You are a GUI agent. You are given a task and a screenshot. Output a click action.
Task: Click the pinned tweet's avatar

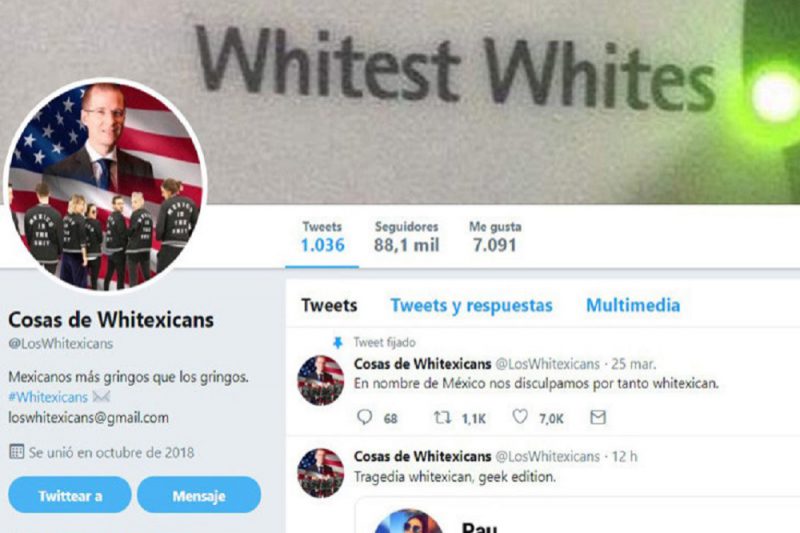(320, 380)
